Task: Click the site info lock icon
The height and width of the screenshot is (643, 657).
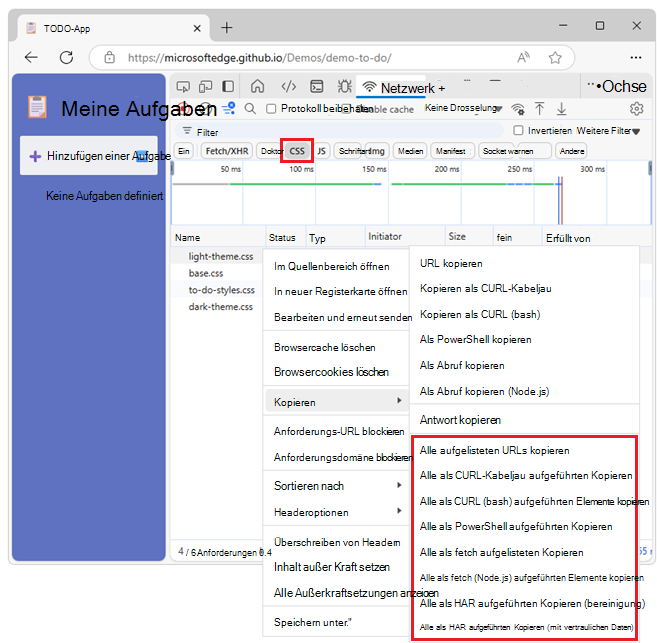Action: click(x=109, y=57)
